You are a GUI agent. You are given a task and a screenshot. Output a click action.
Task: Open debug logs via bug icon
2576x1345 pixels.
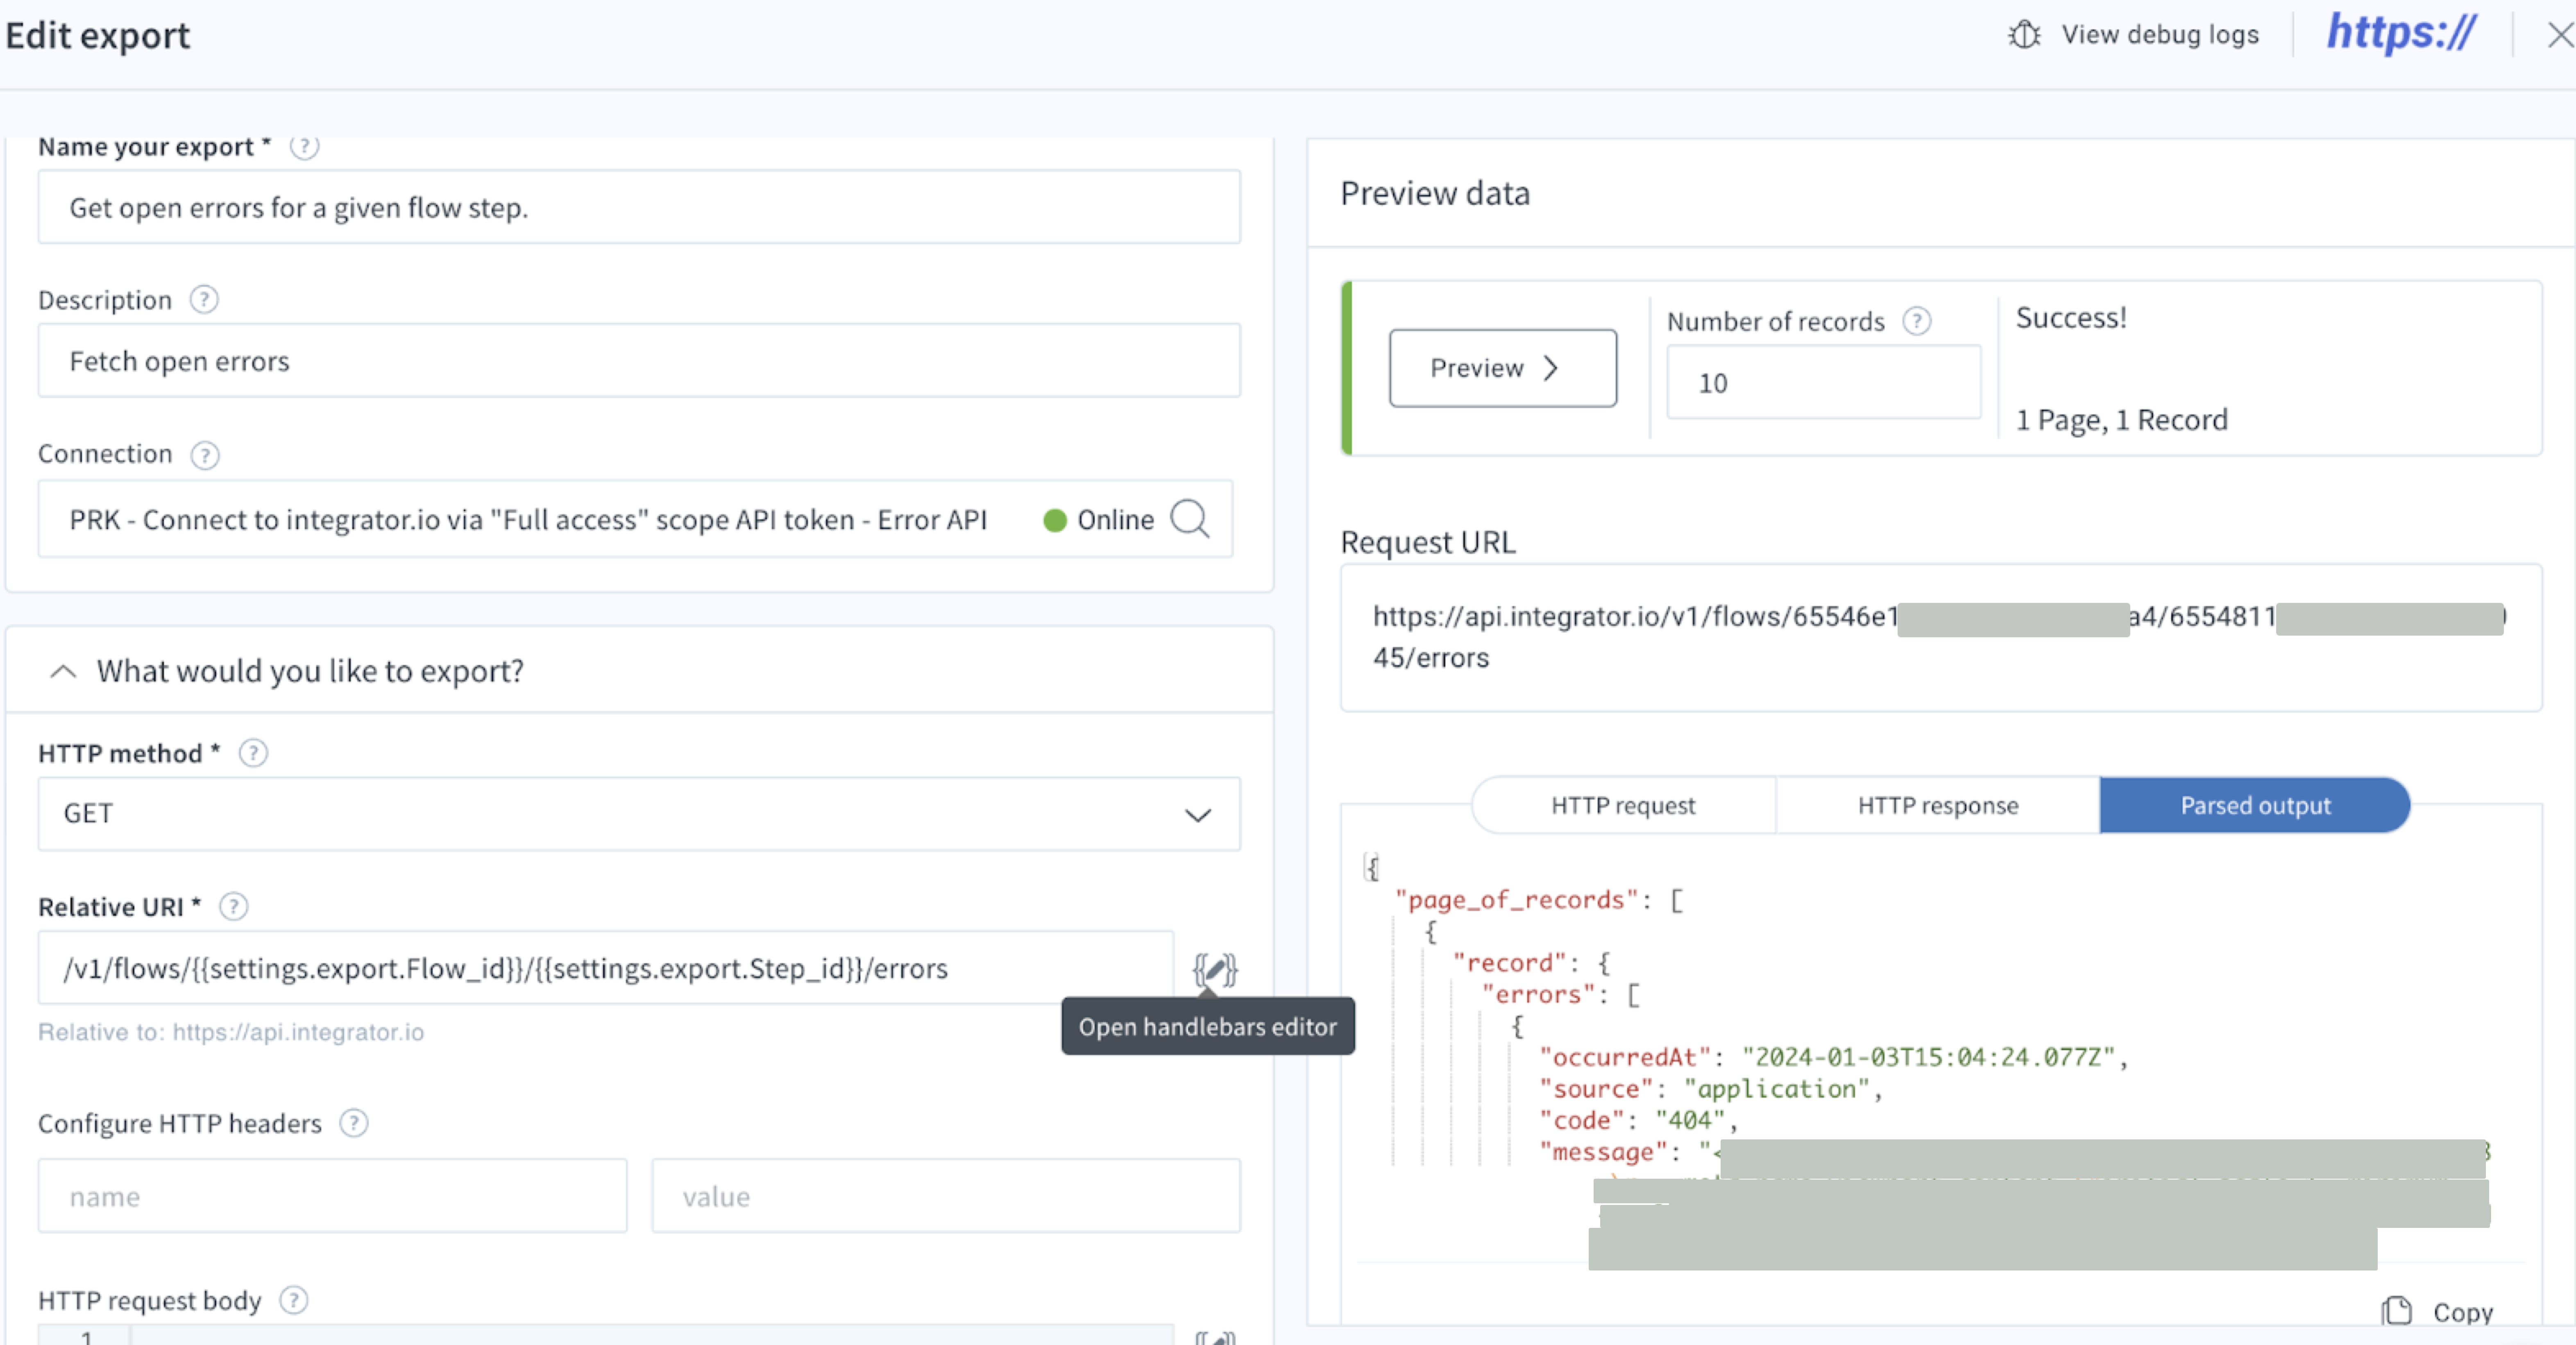pos(2024,35)
